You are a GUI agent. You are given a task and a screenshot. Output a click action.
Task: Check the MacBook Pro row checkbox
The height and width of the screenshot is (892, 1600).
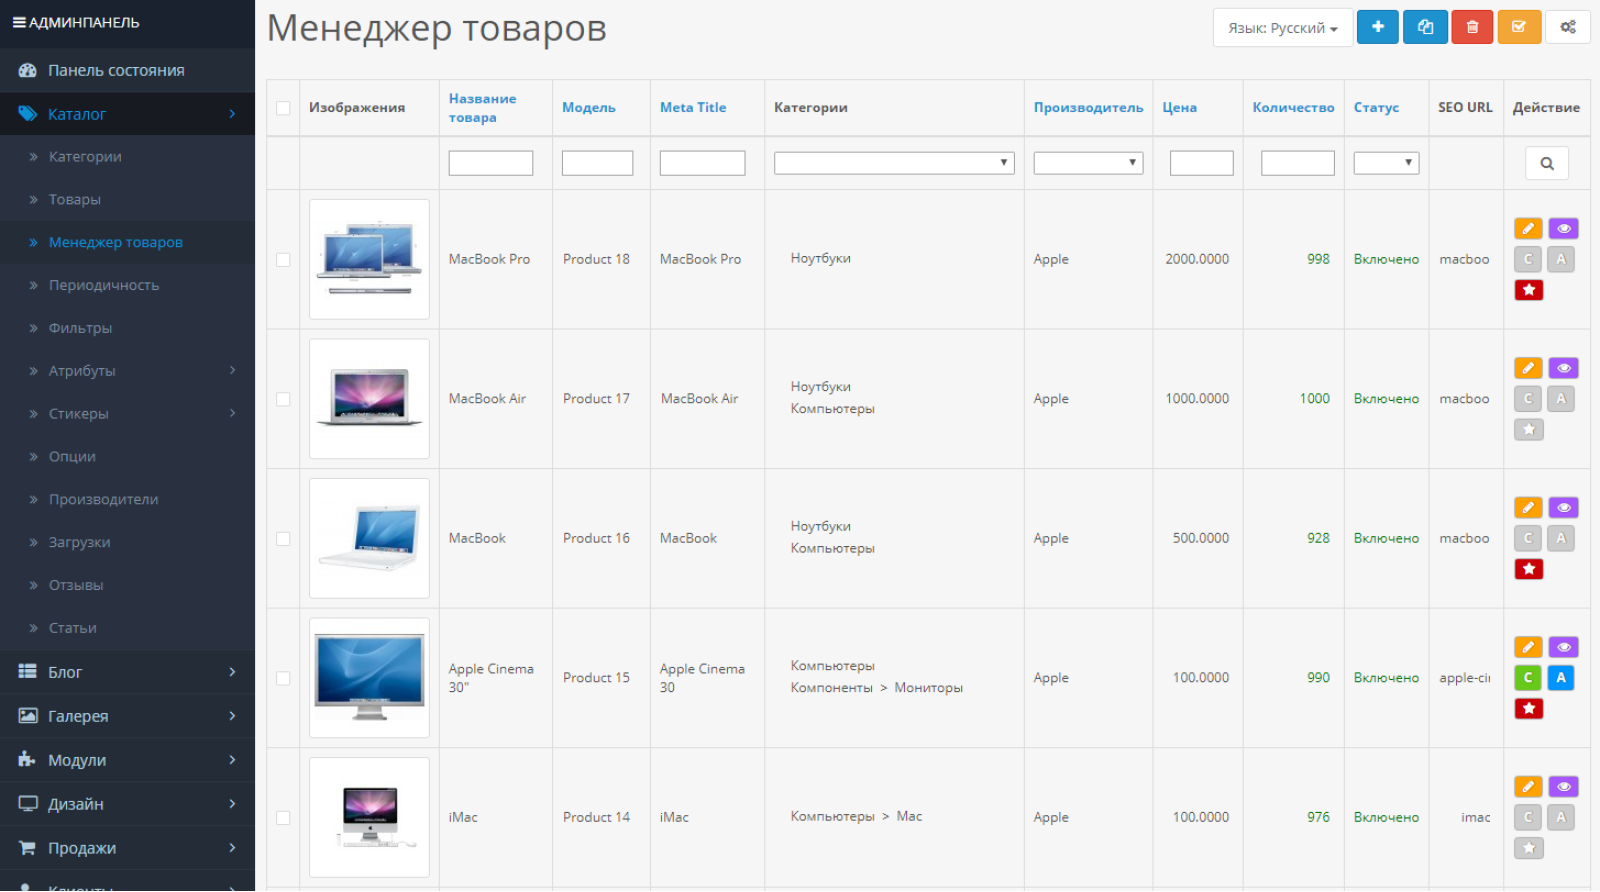click(283, 259)
